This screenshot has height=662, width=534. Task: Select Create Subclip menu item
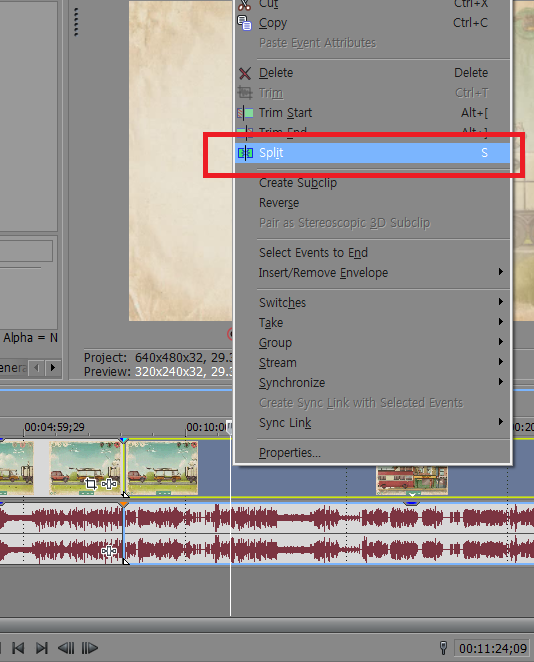(x=372, y=183)
